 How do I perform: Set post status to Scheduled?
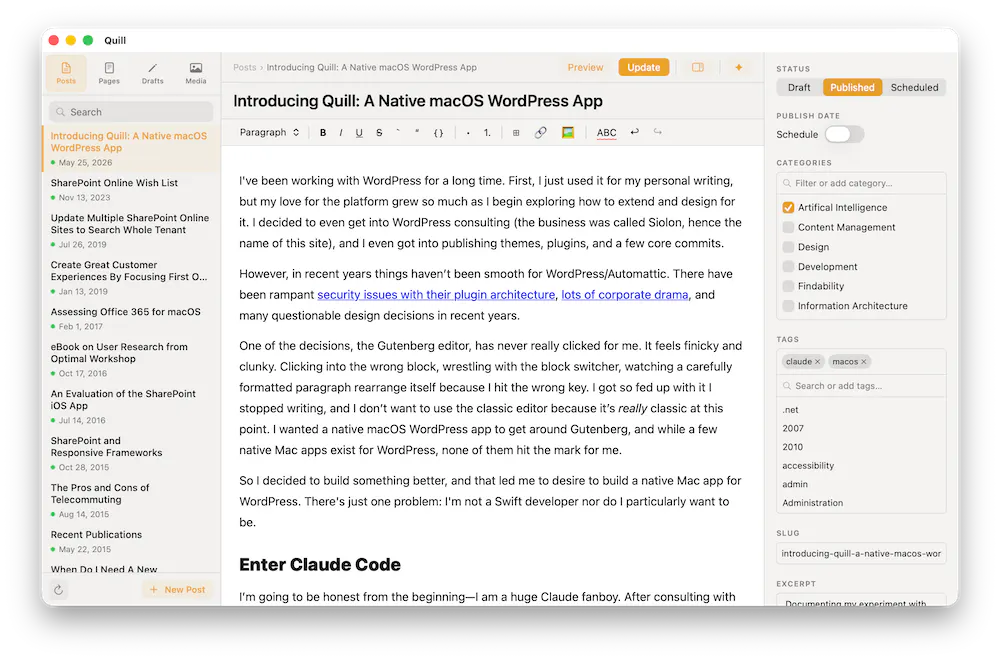coord(914,87)
